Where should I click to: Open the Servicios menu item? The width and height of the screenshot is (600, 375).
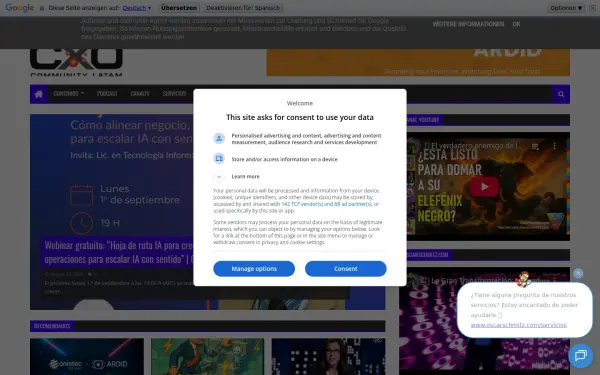tap(174, 94)
